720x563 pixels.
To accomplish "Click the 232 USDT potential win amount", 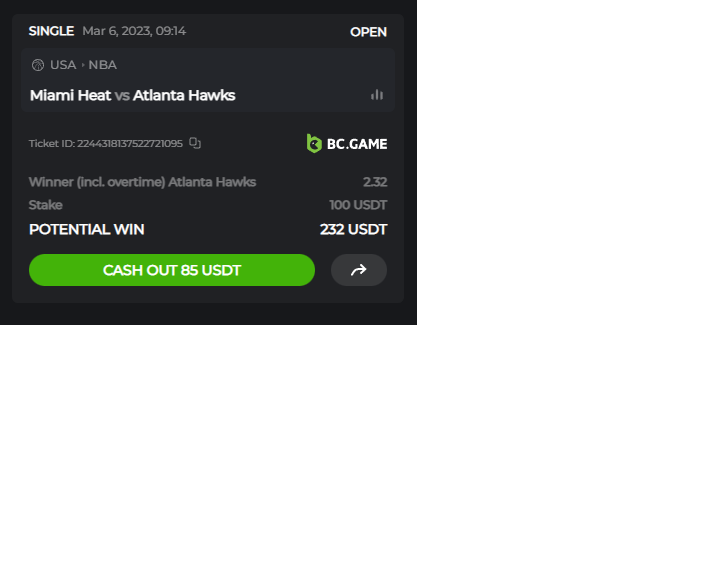I will click(x=354, y=229).
